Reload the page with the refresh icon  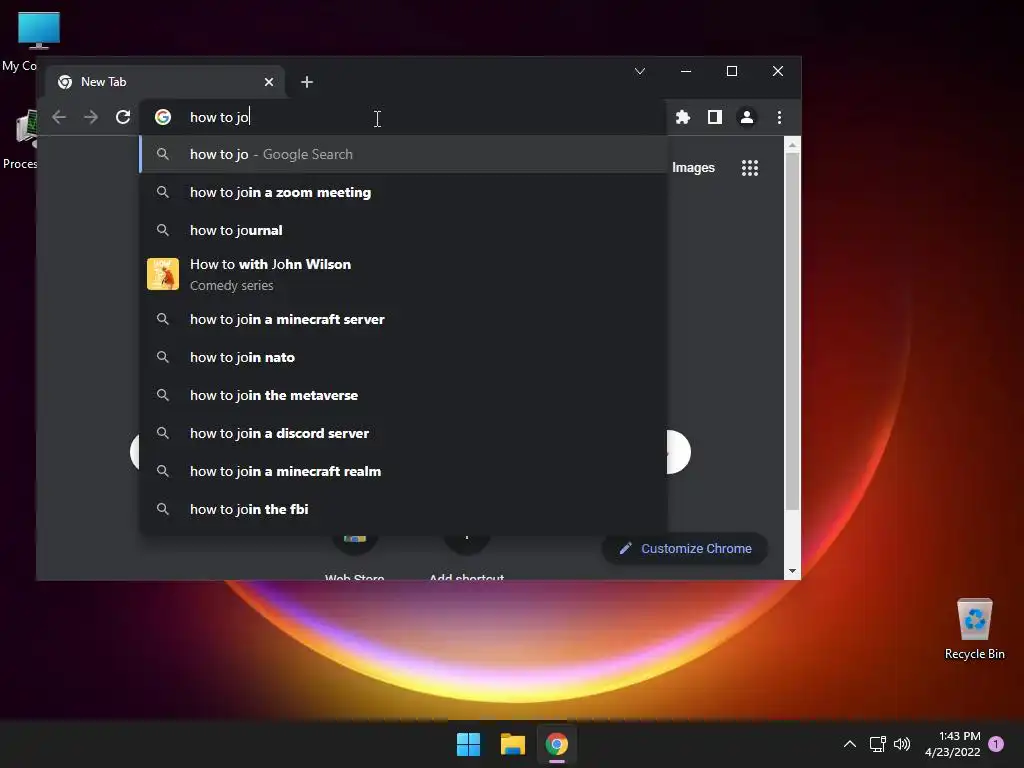tap(123, 117)
